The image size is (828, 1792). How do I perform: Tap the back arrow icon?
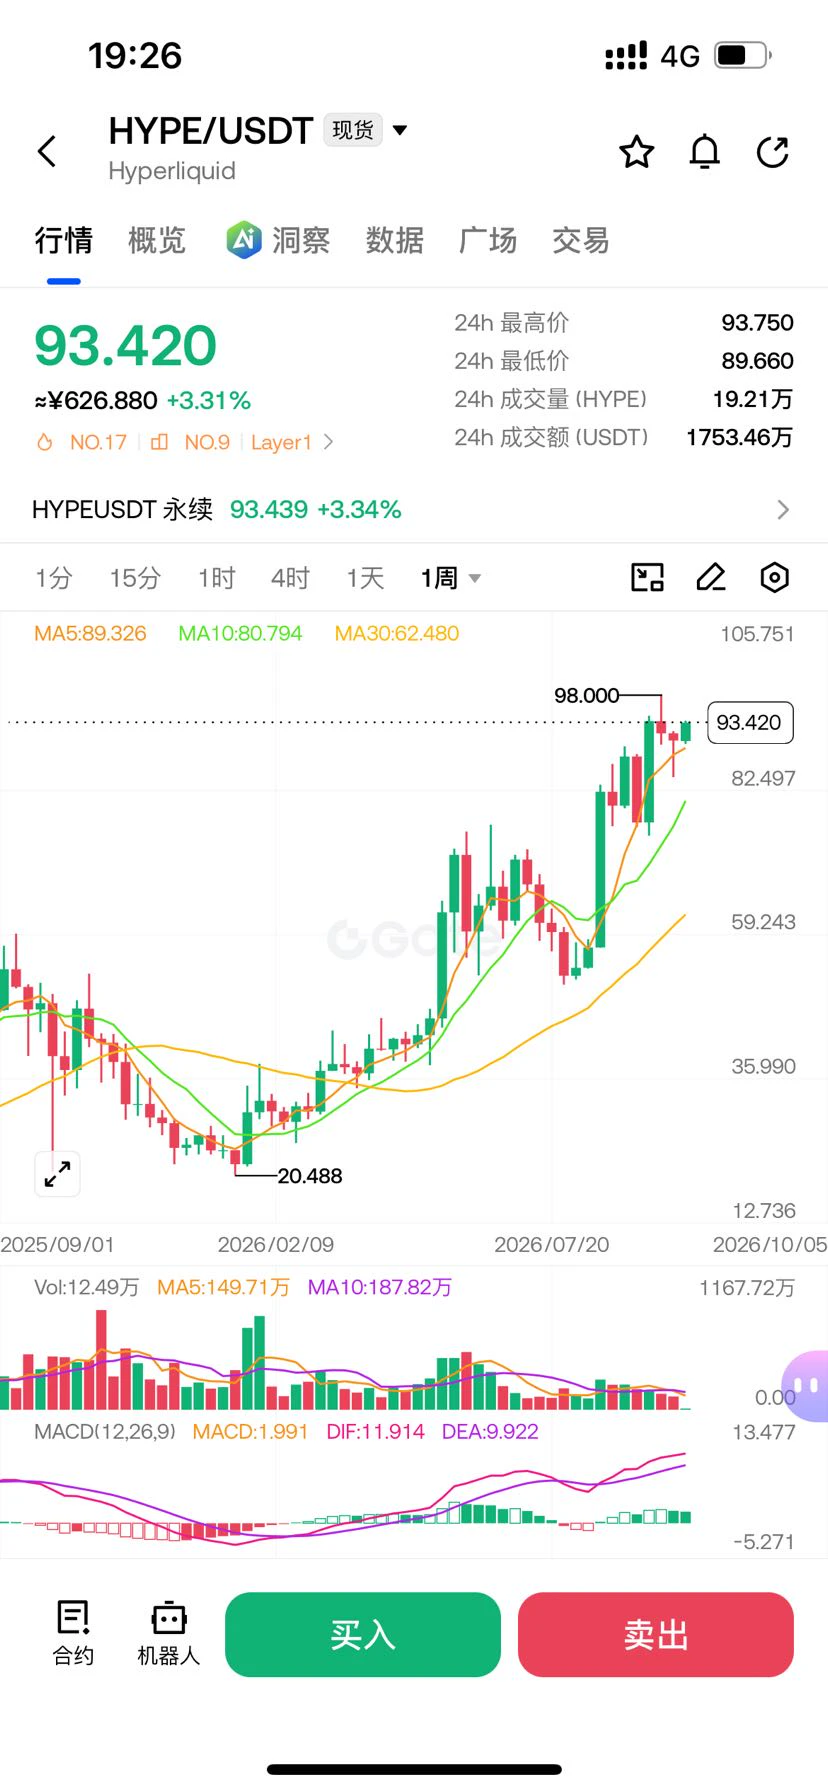coord(47,152)
